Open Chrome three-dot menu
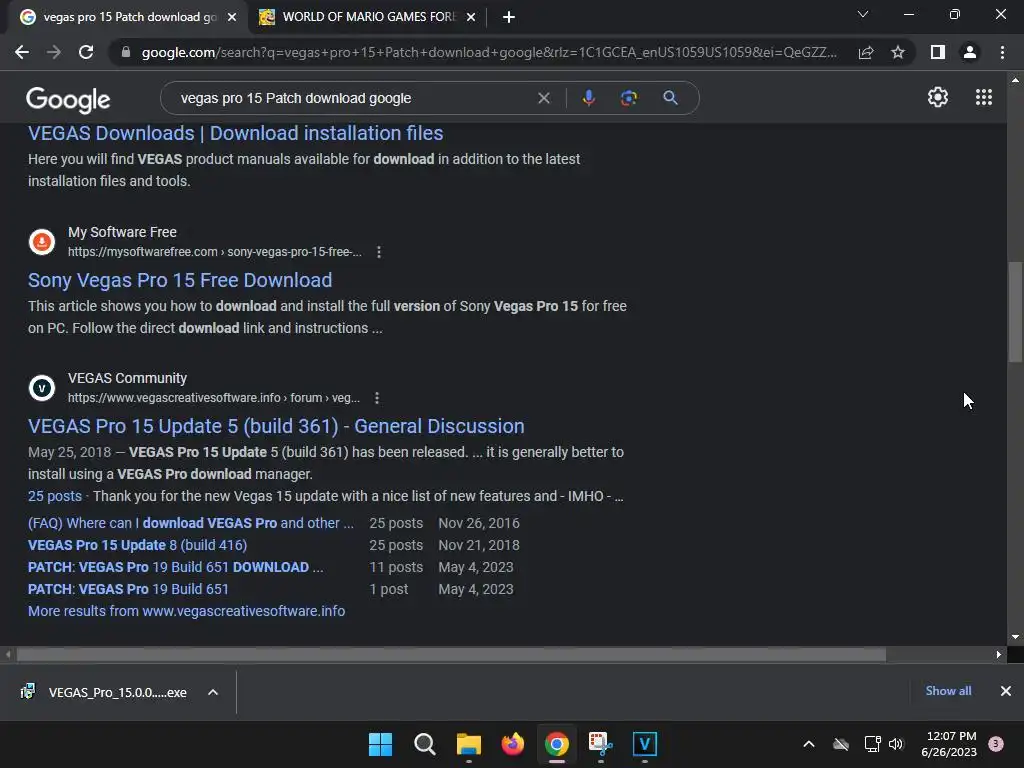Viewport: 1024px width, 768px height. click(1002, 52)
